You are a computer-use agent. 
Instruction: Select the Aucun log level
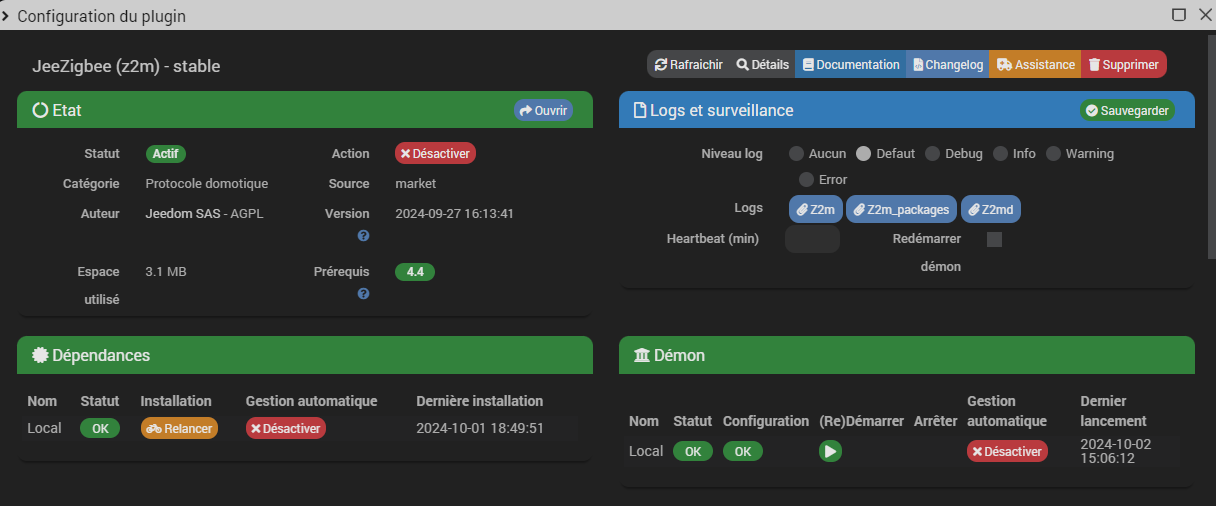click(x=797, y=154)
